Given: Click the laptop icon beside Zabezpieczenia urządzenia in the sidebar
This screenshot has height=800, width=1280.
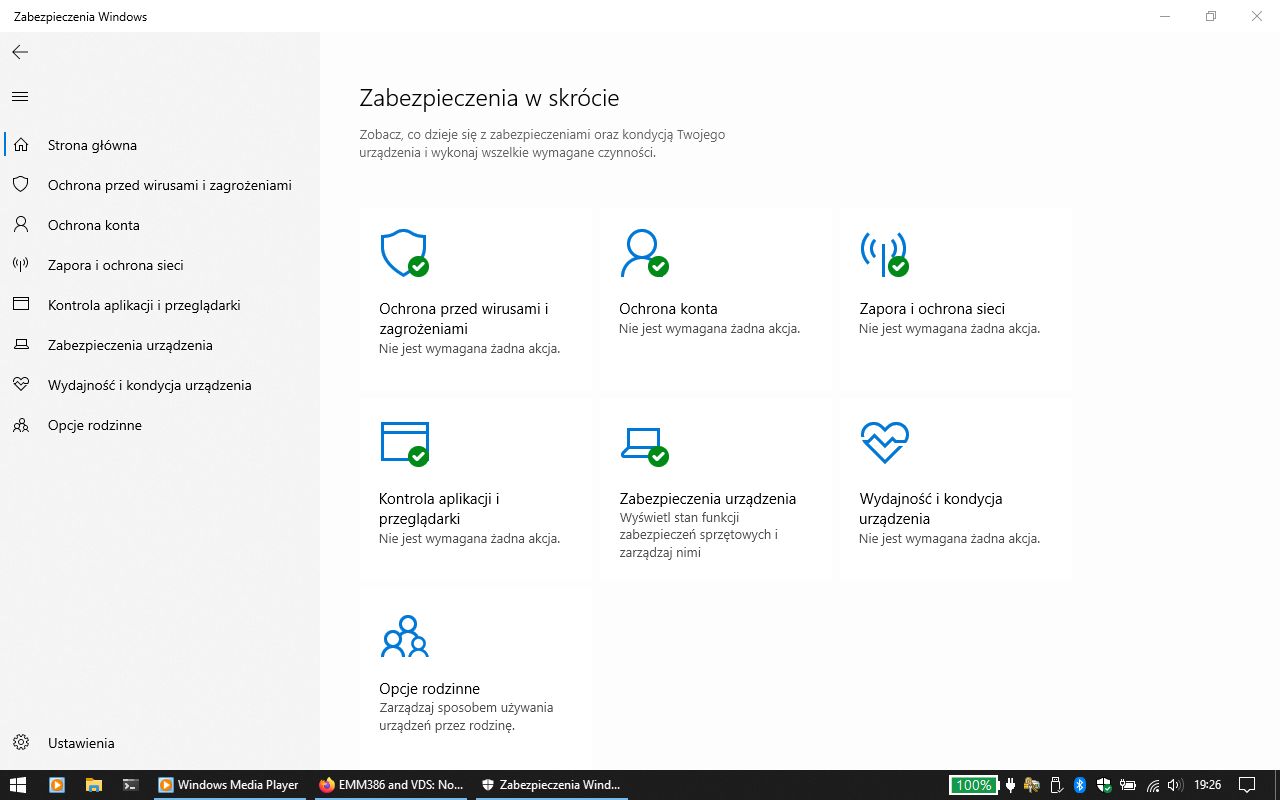Looking at the screenshot, I should 20,345.
